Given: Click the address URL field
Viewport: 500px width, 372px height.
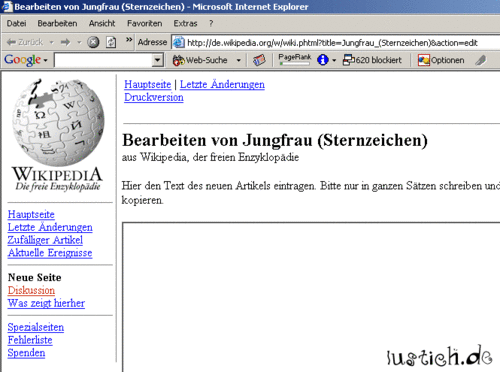Looking at the screenshot, I should 336,42.
